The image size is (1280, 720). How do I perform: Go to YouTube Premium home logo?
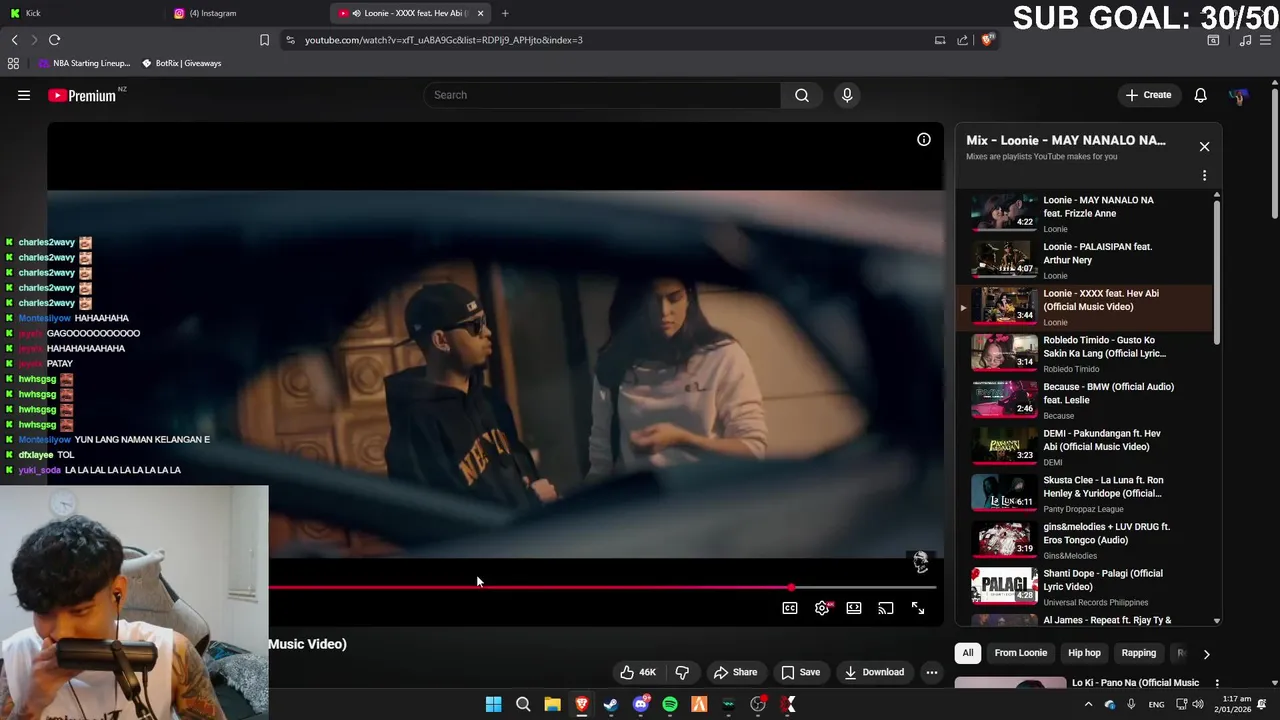(x=82, y=95)
